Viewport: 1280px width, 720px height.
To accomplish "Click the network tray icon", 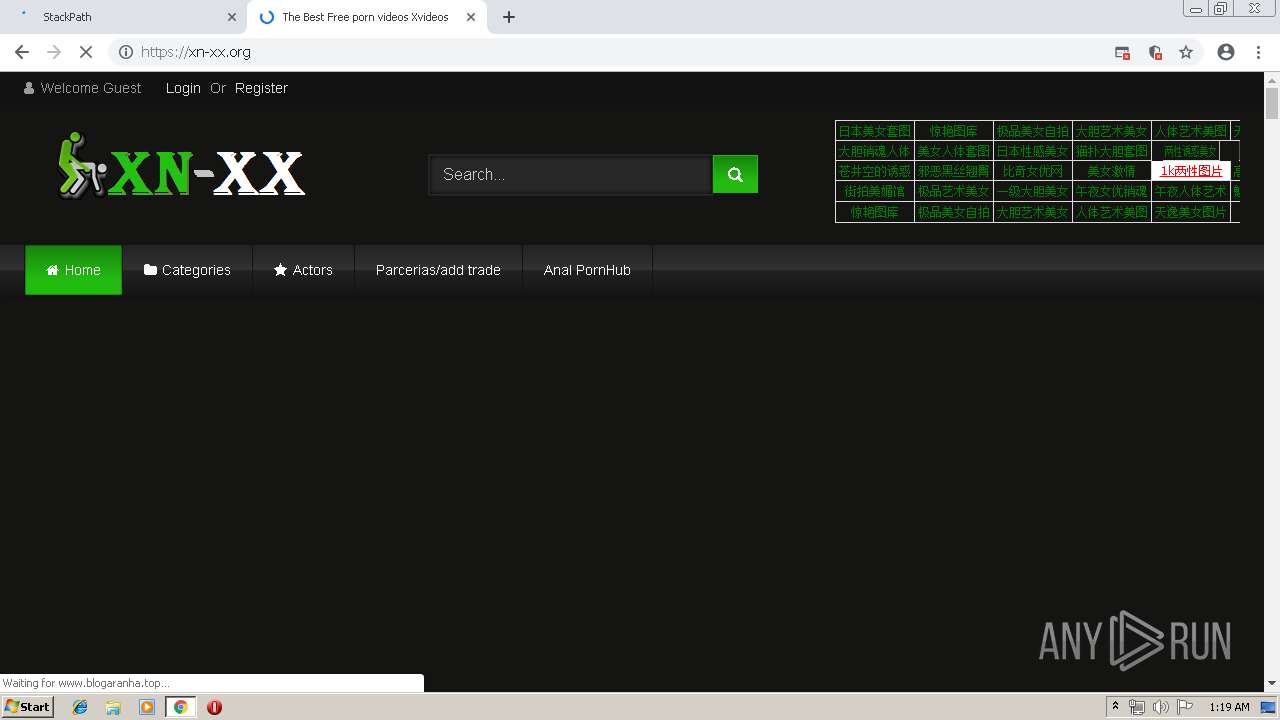I will click(1137, 707).
